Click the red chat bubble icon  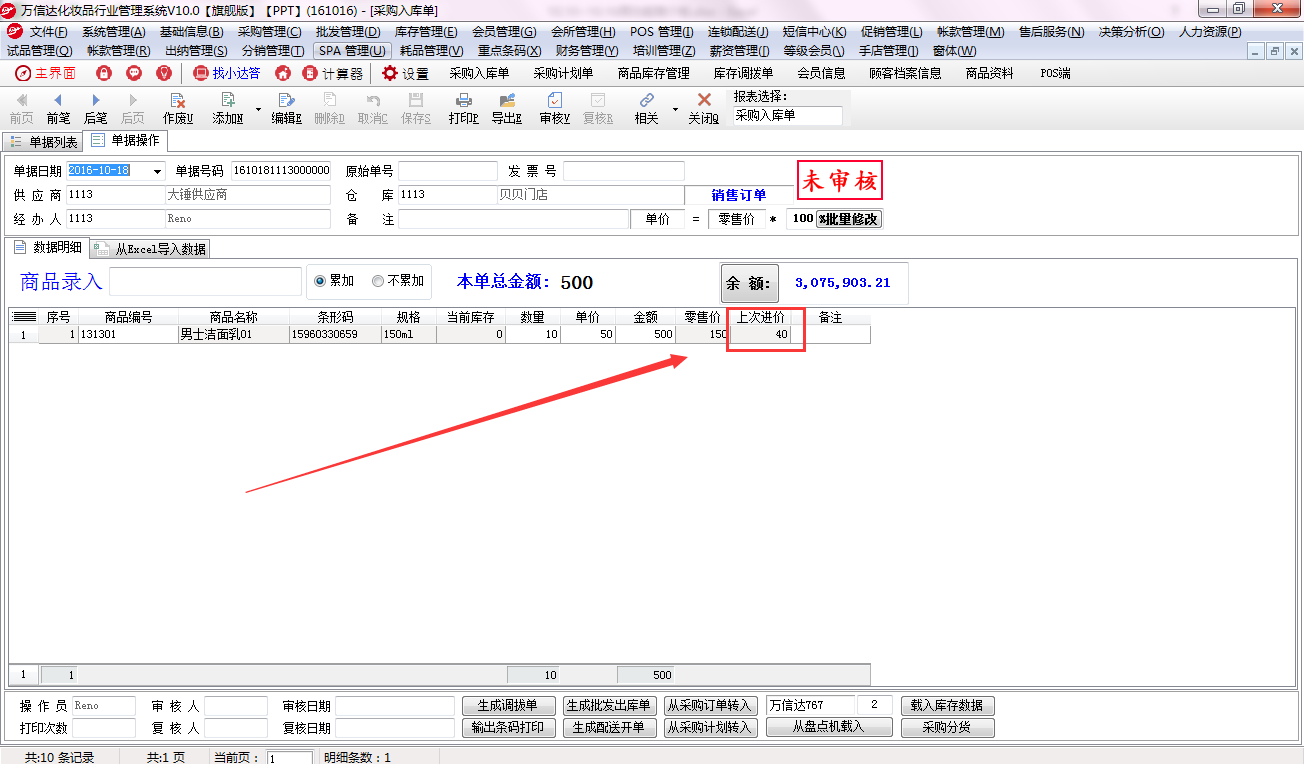click(134, 73)
